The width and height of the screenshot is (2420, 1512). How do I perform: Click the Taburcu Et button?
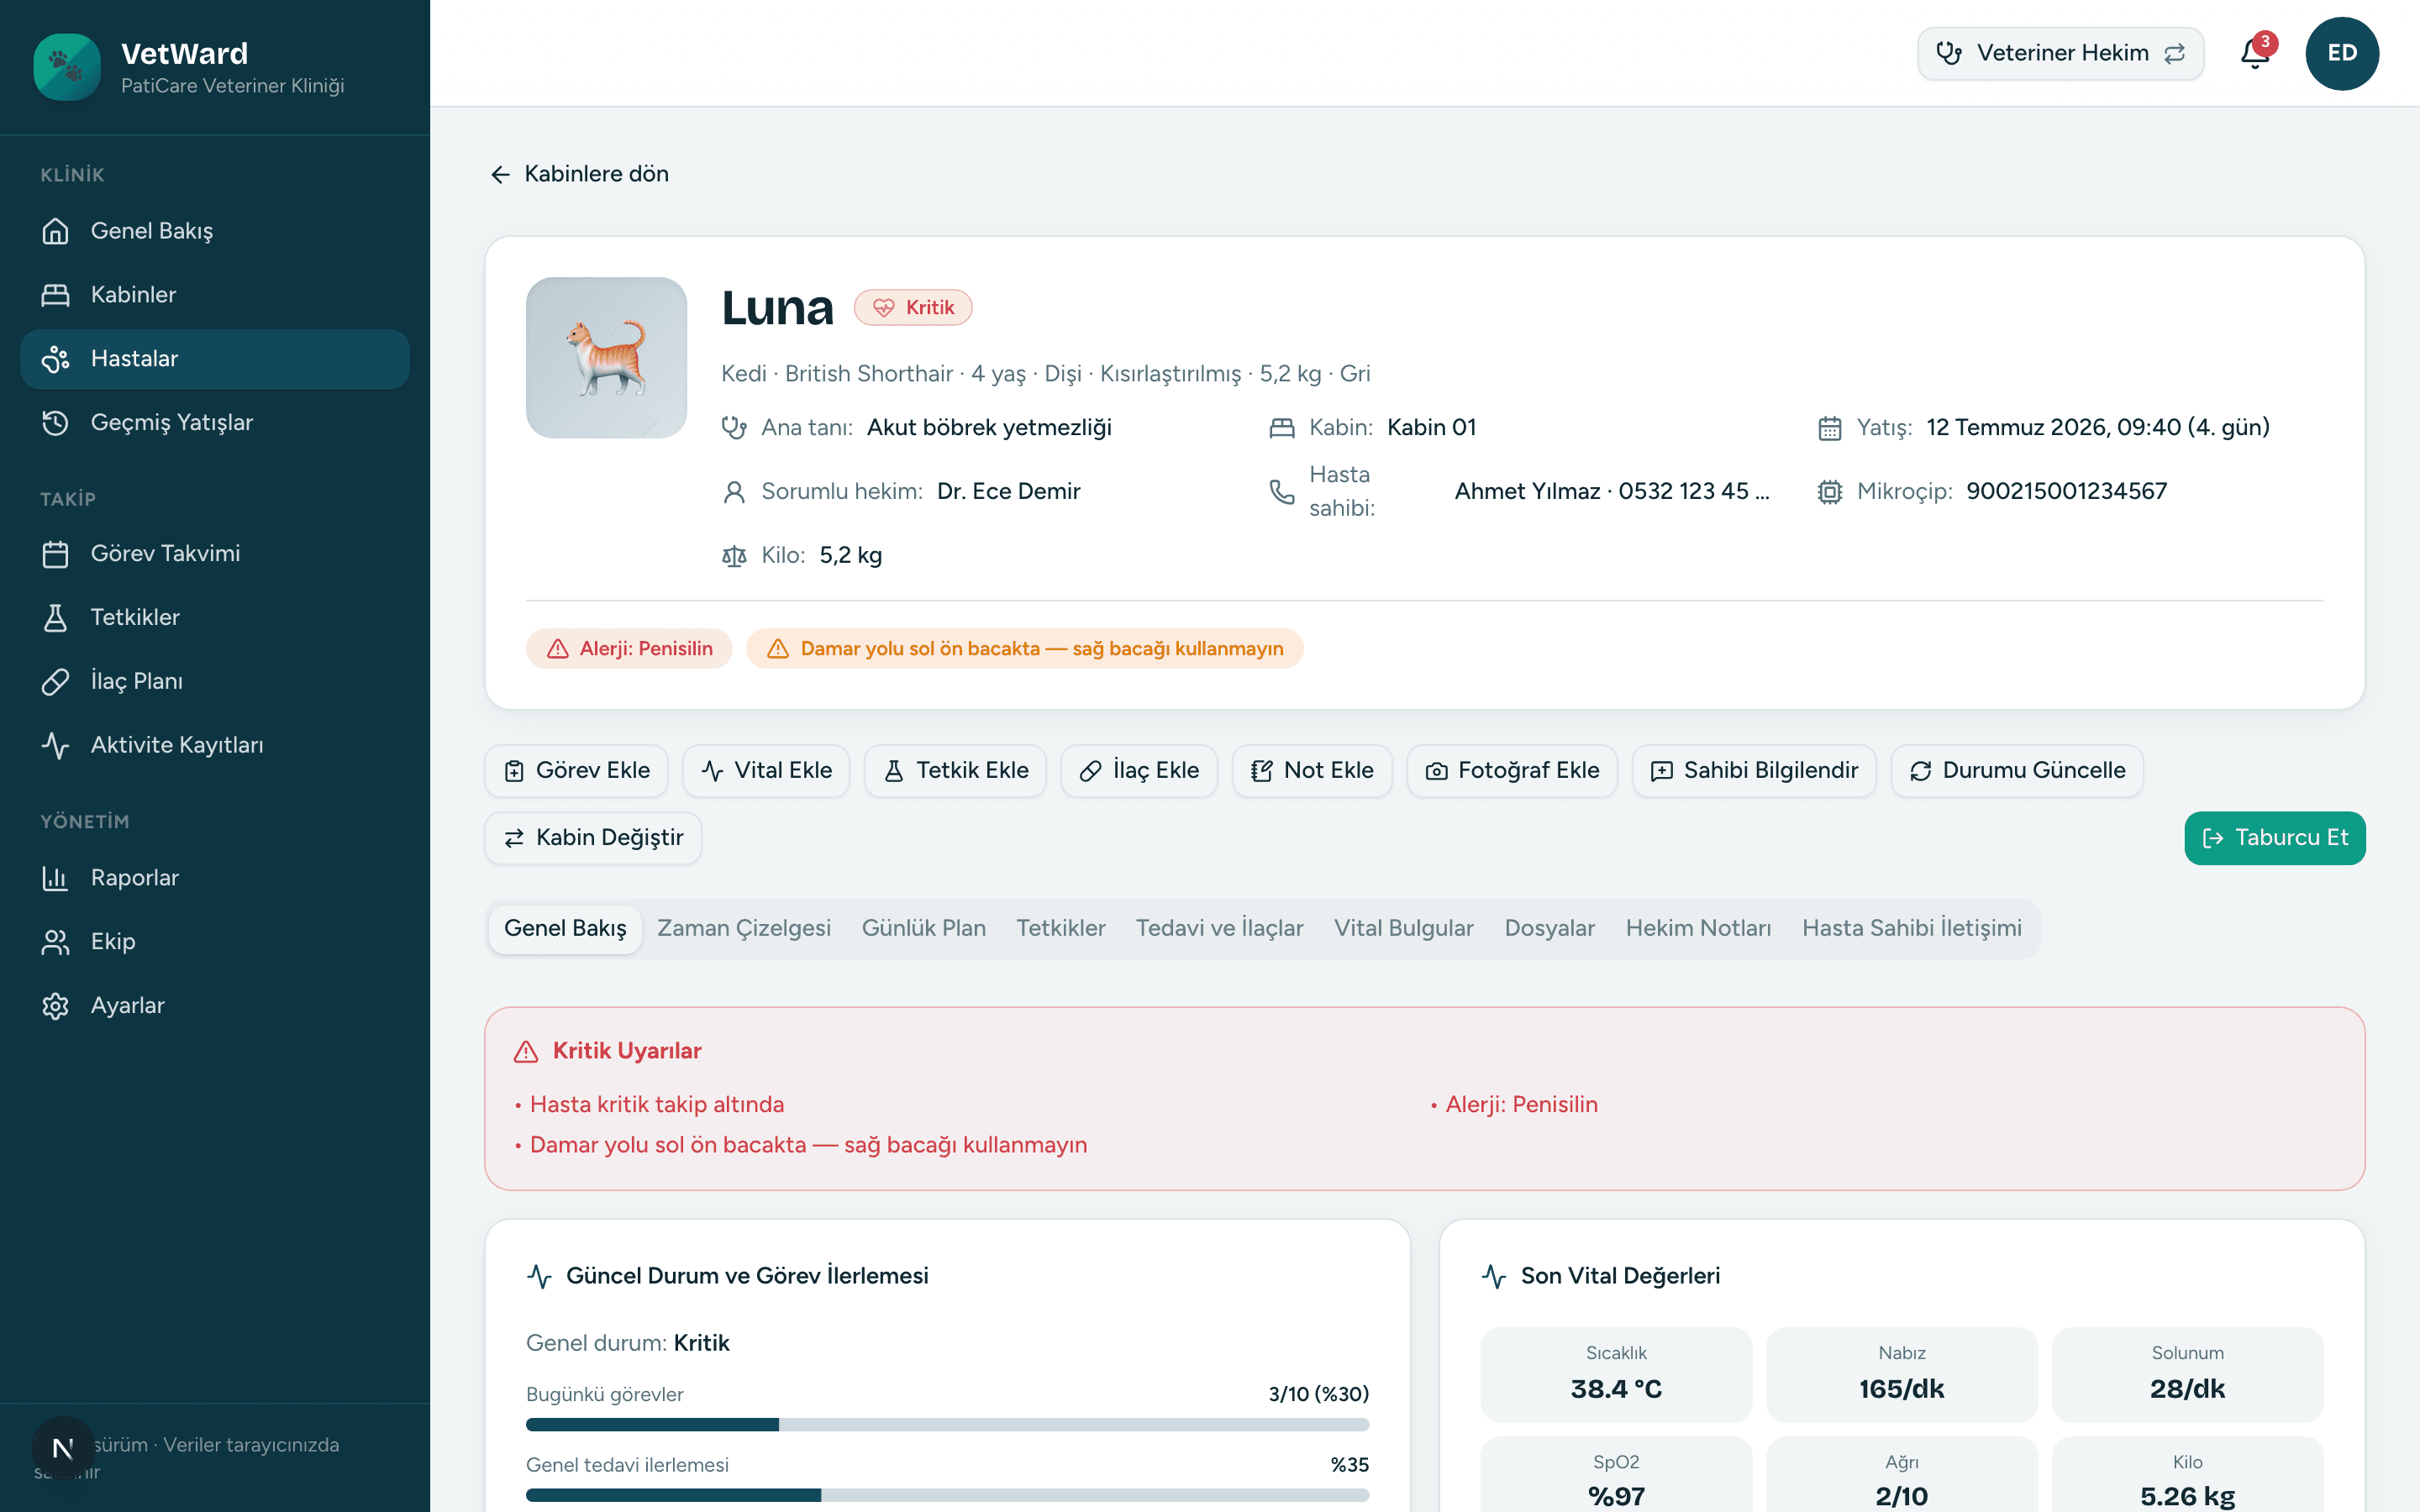(2275, 838)
